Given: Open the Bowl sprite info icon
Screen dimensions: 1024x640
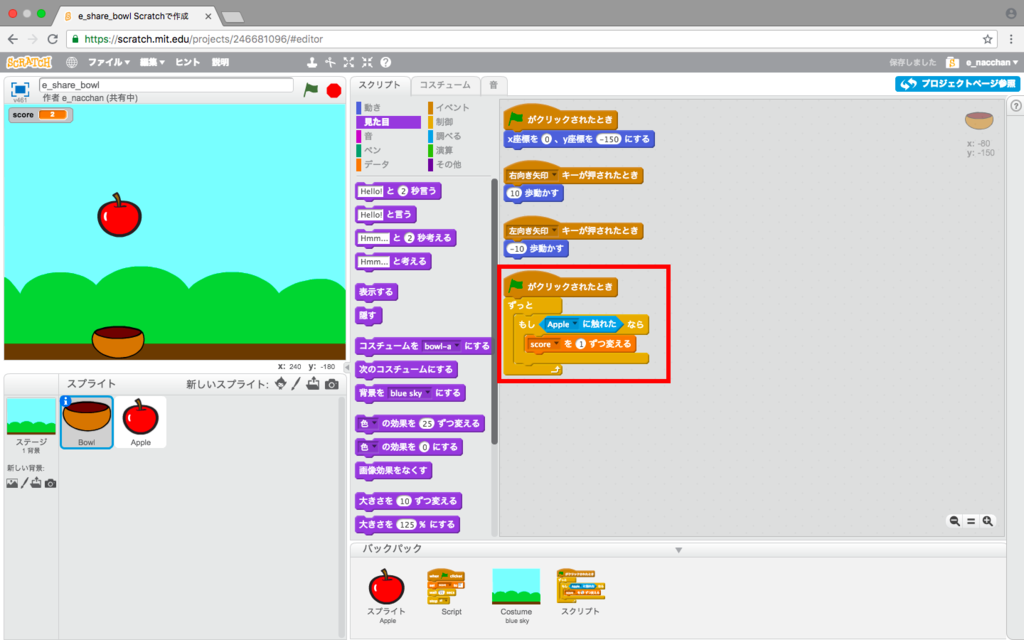Looking at the screenshot, I should coord(66,401).
